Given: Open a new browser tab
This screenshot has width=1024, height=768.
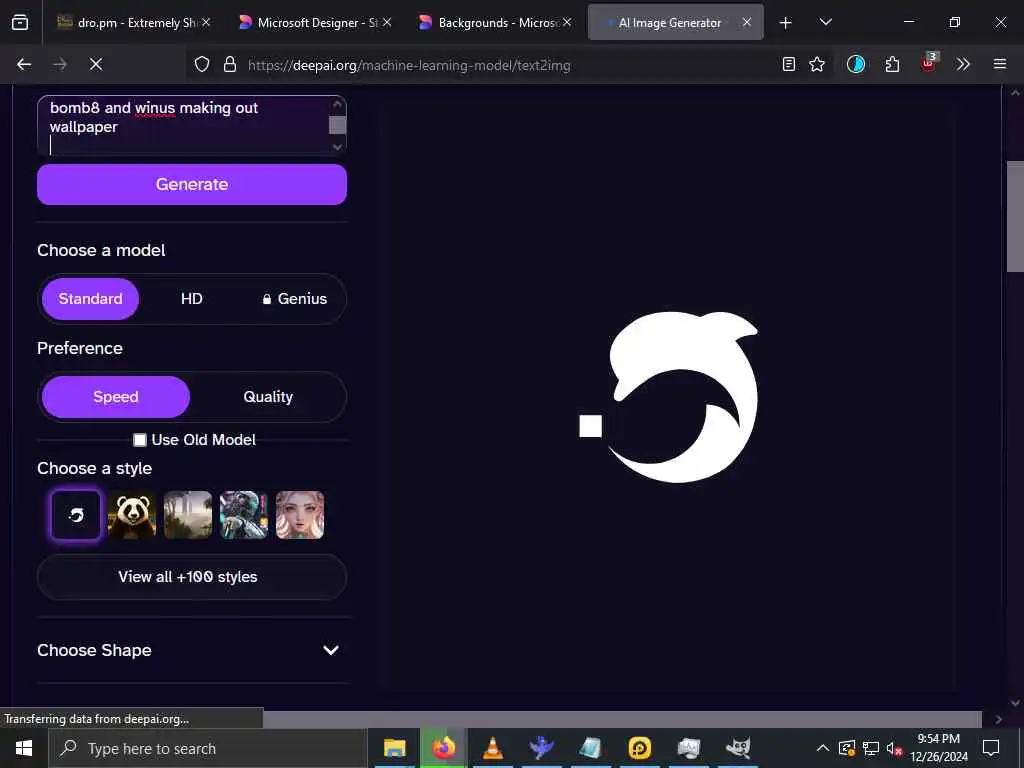Looking at the screenshot, I should coord(786,23).
